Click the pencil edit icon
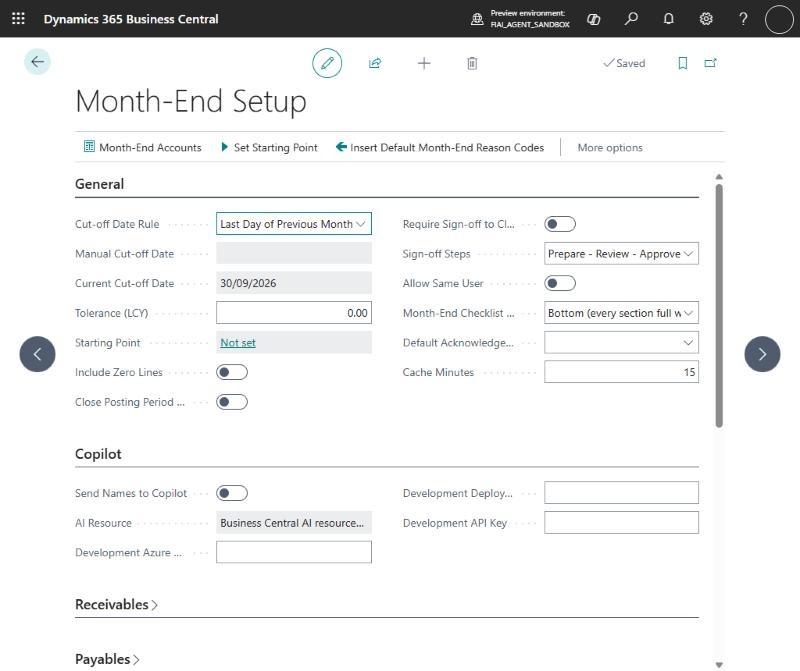800x671 pixels. 327,63
